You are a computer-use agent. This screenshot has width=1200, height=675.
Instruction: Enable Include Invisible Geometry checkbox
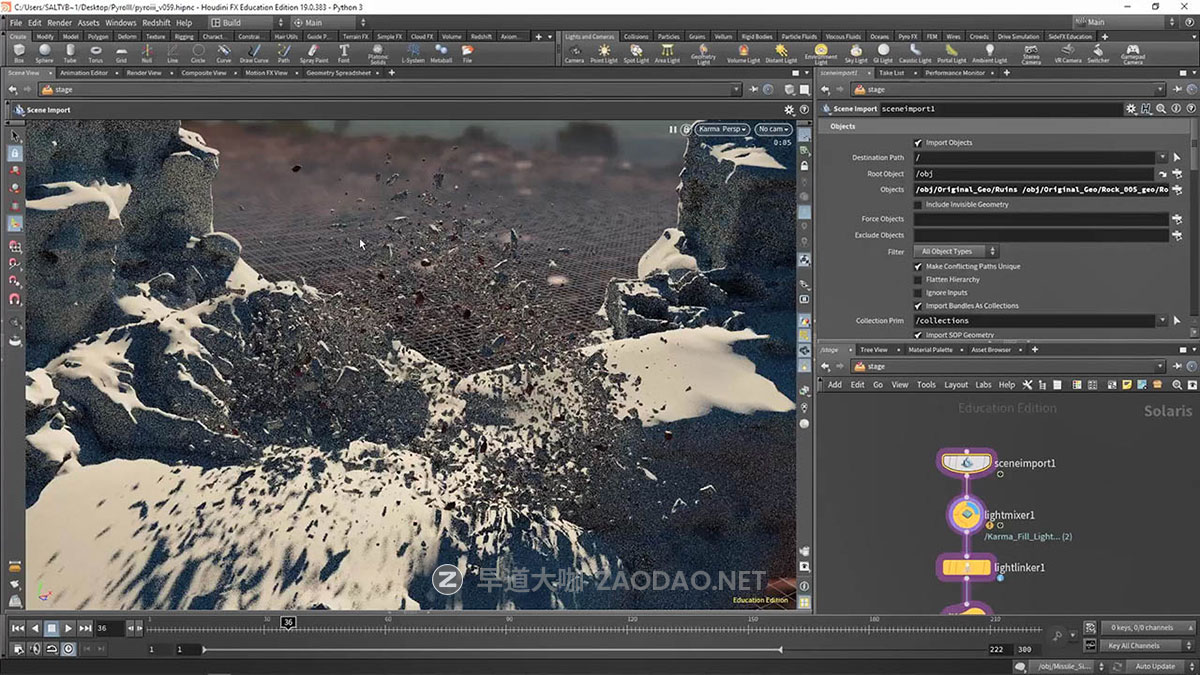[918, 204]
